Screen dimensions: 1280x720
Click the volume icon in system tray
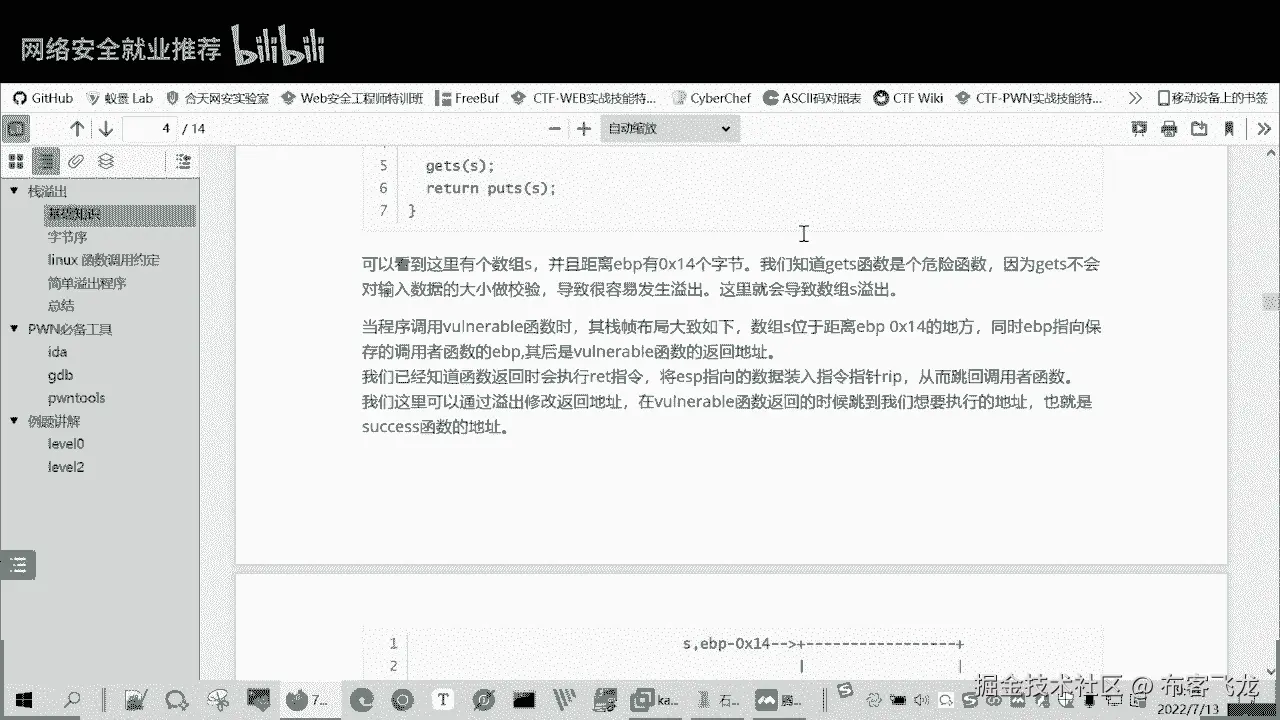(922, 700)
